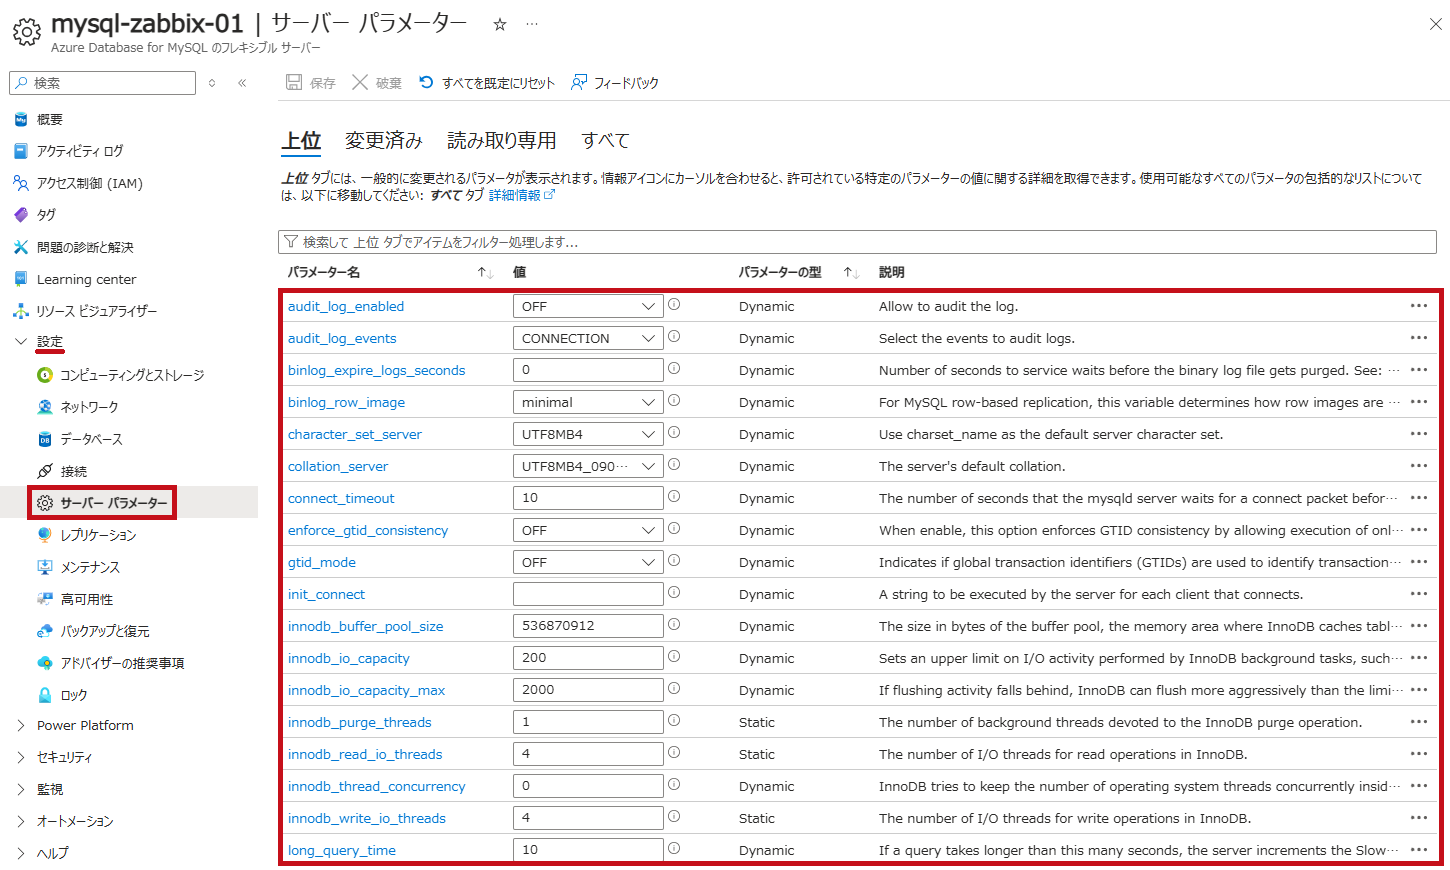
Task: Open 高可用性 settings page
Action: coord(86,599)
